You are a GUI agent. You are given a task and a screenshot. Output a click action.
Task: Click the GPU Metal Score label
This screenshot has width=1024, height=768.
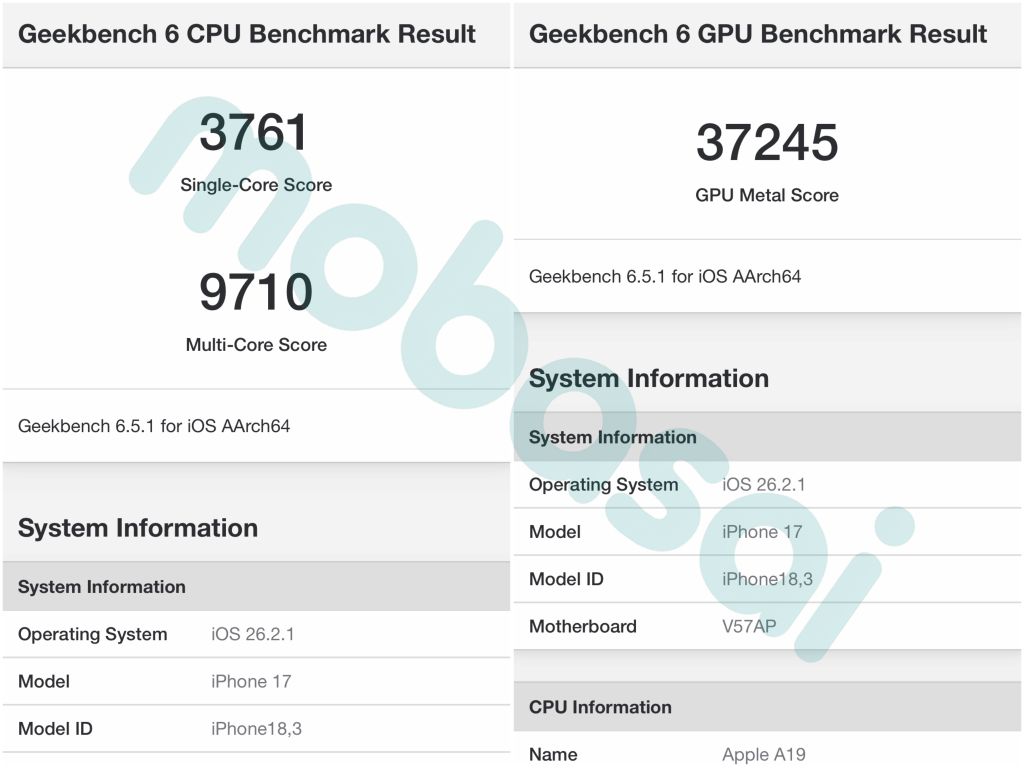click(x=765, y=195)
